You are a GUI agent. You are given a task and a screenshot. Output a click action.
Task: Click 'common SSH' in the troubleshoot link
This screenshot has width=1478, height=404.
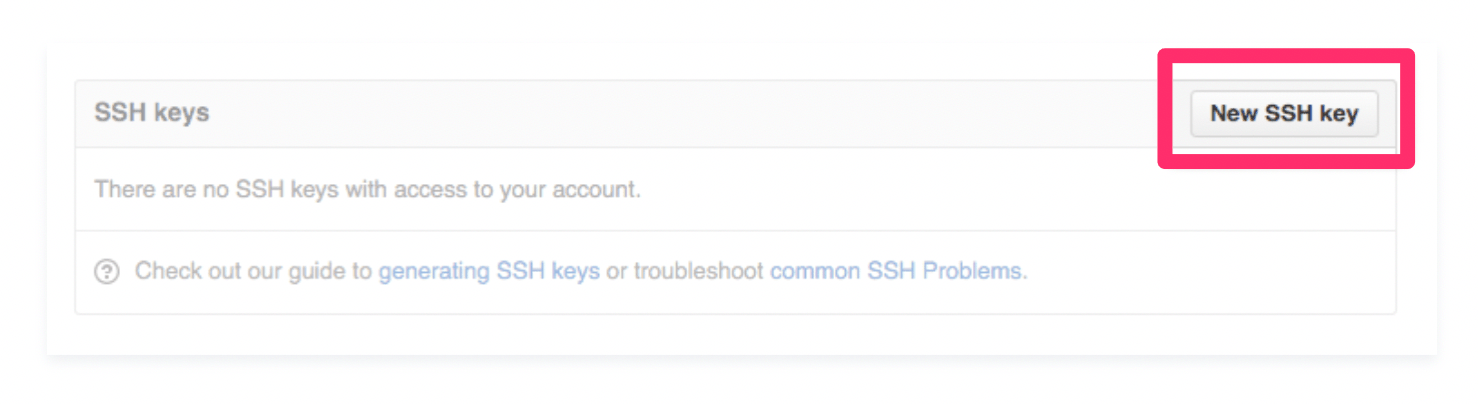tap(843, 271)
